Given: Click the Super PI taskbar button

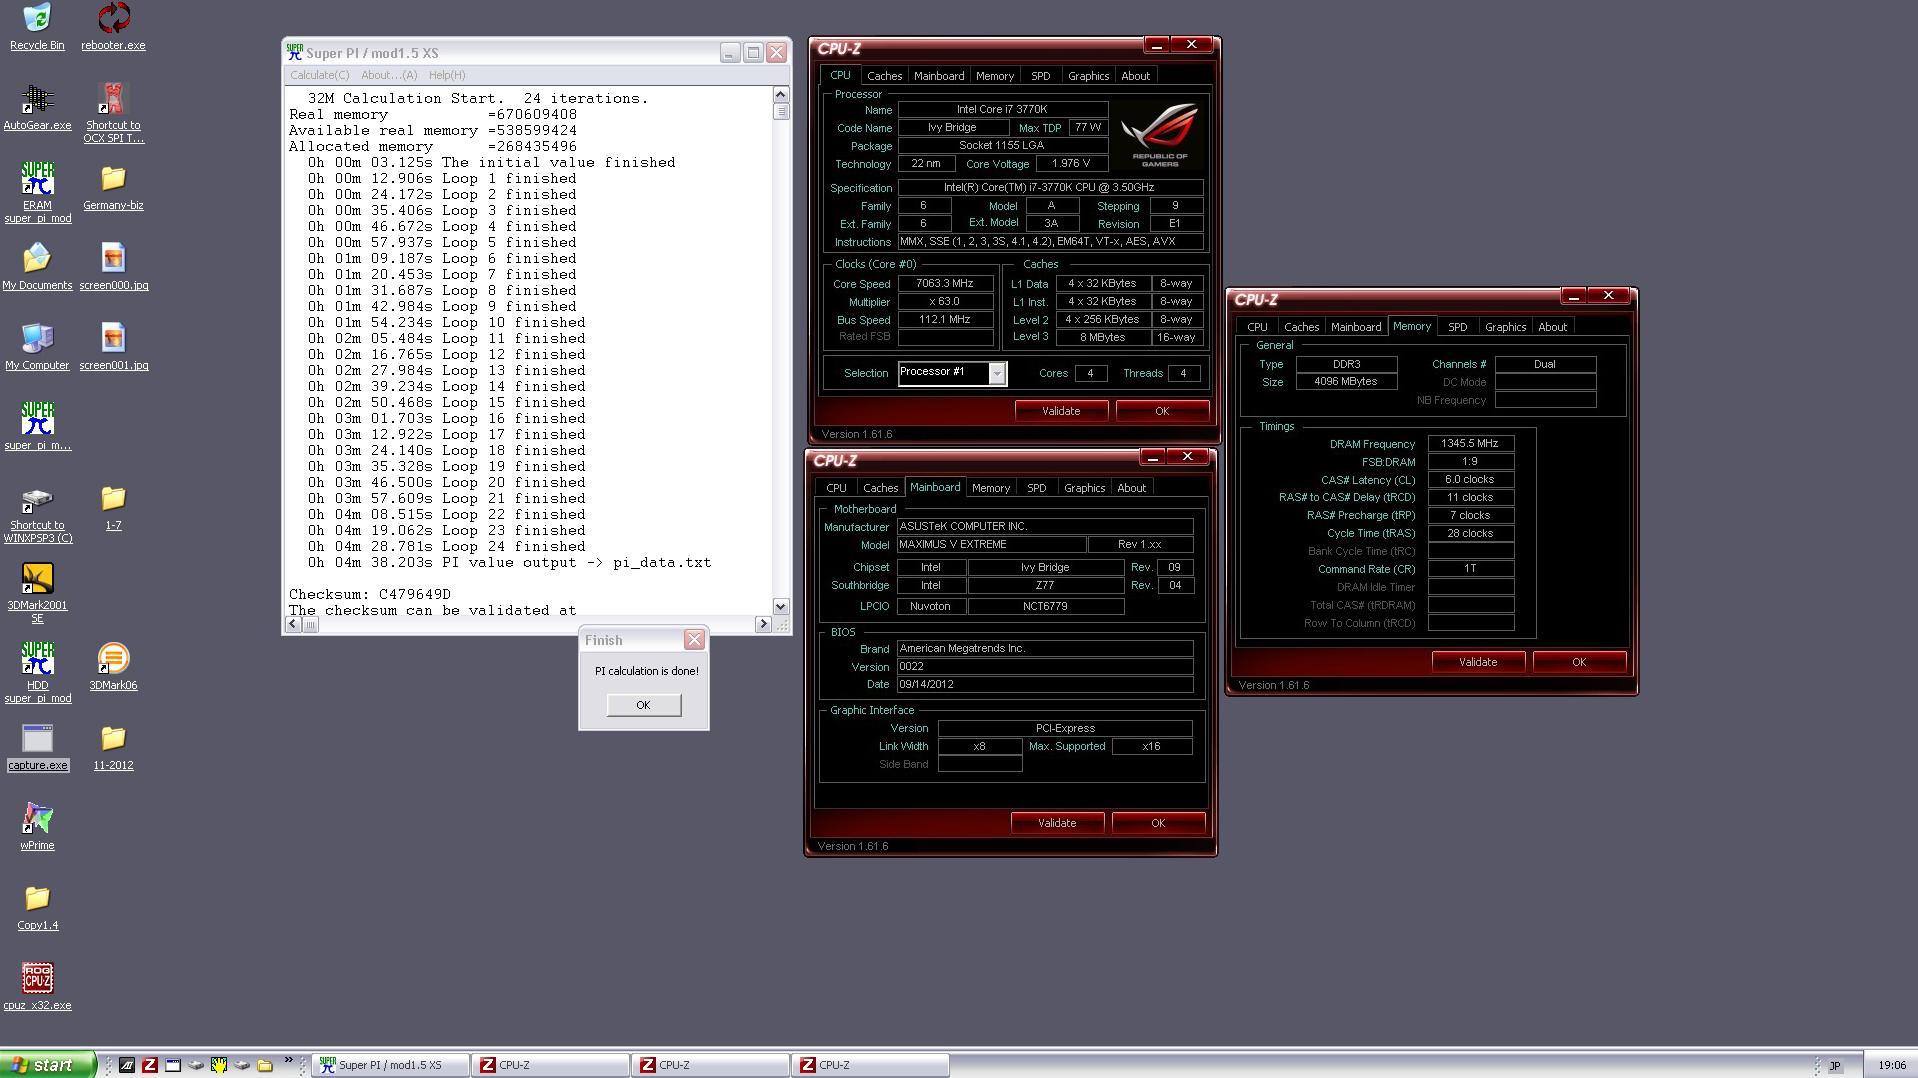Looking at the screenshot, I should [390, 1065].
